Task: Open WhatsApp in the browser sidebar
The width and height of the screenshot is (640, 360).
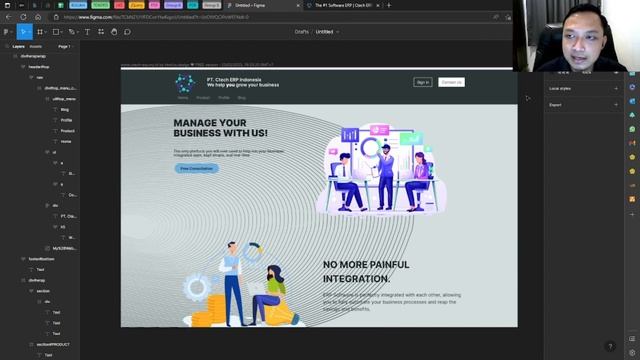Action: (632, 129)
